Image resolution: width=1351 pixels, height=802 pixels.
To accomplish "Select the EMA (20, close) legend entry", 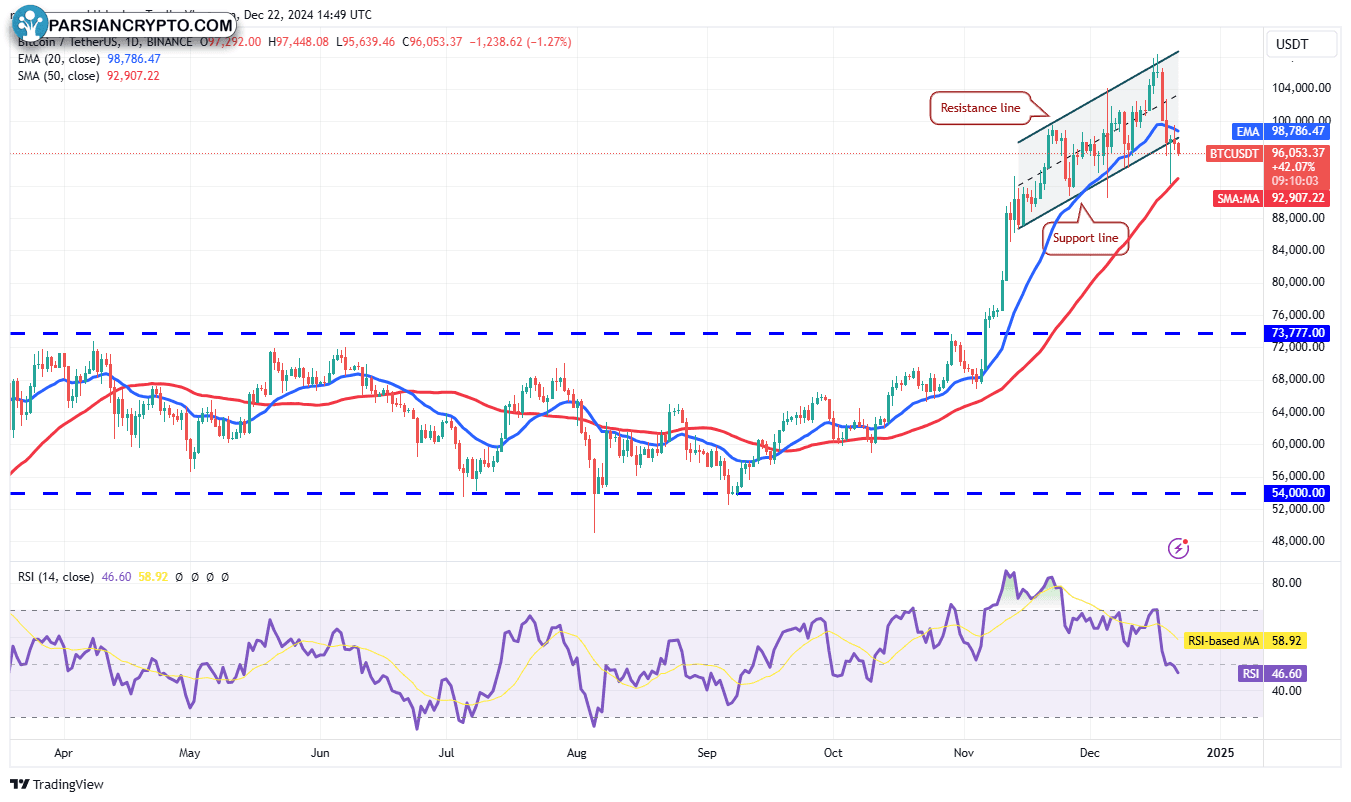I will [x=57, y=59].
